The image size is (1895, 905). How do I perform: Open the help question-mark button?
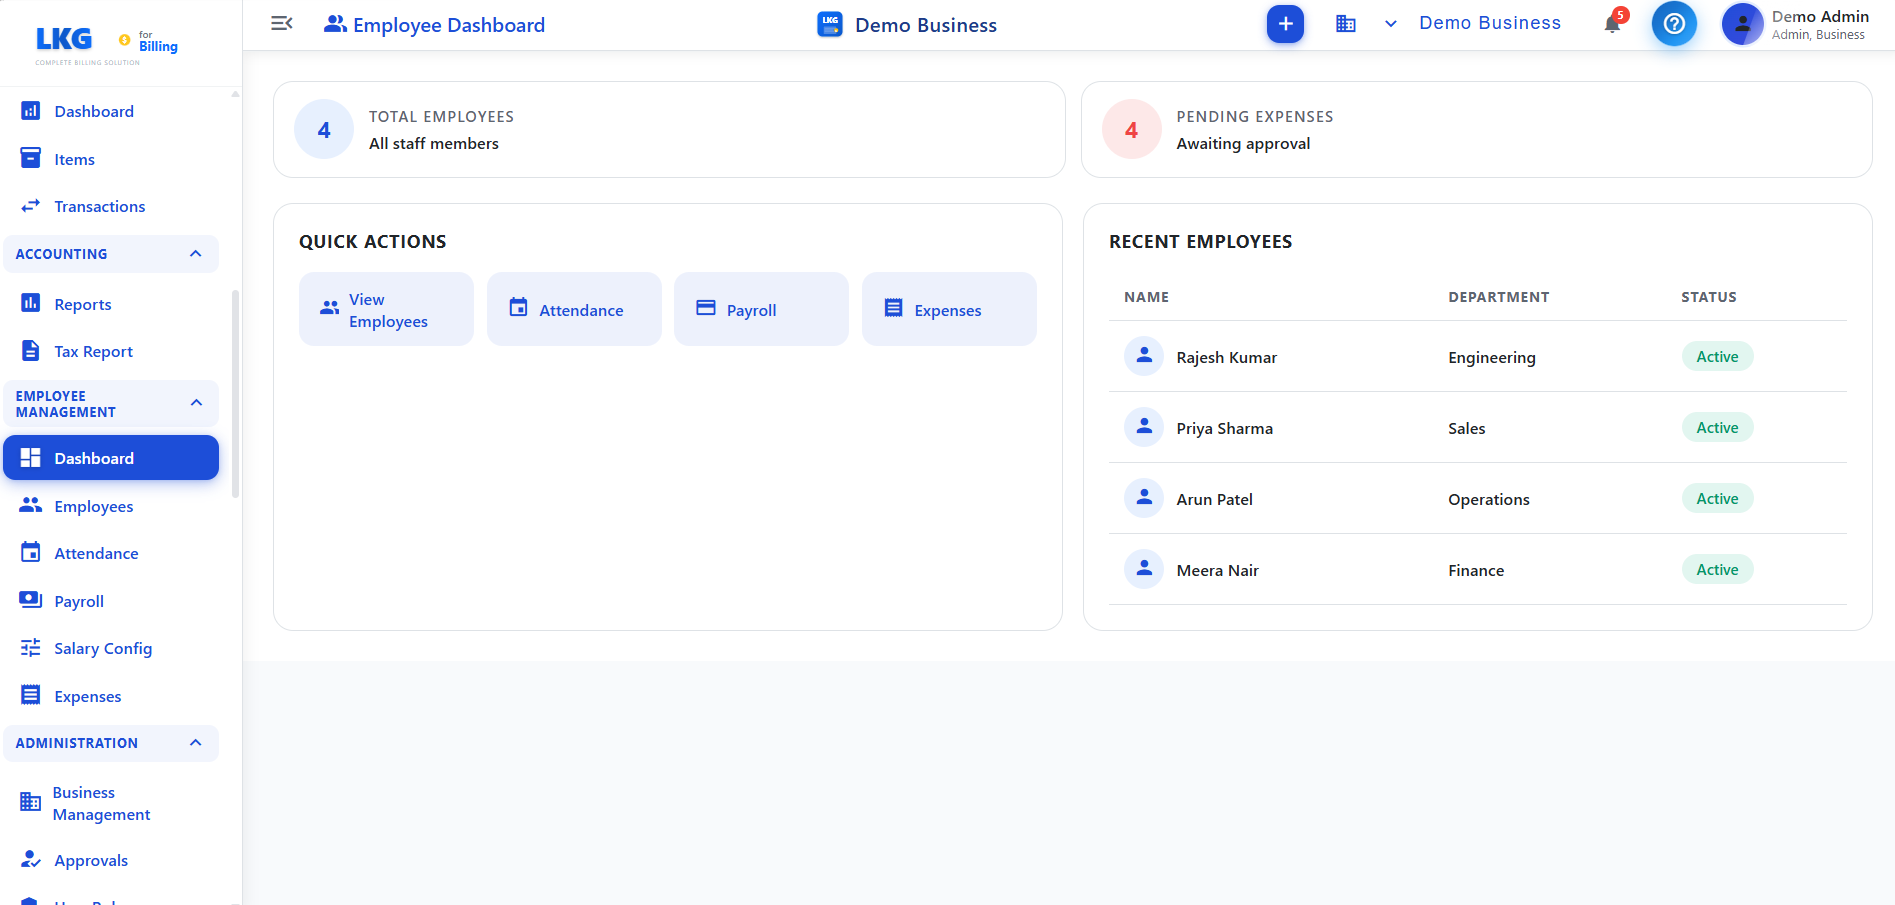[x=1674, y=24]
